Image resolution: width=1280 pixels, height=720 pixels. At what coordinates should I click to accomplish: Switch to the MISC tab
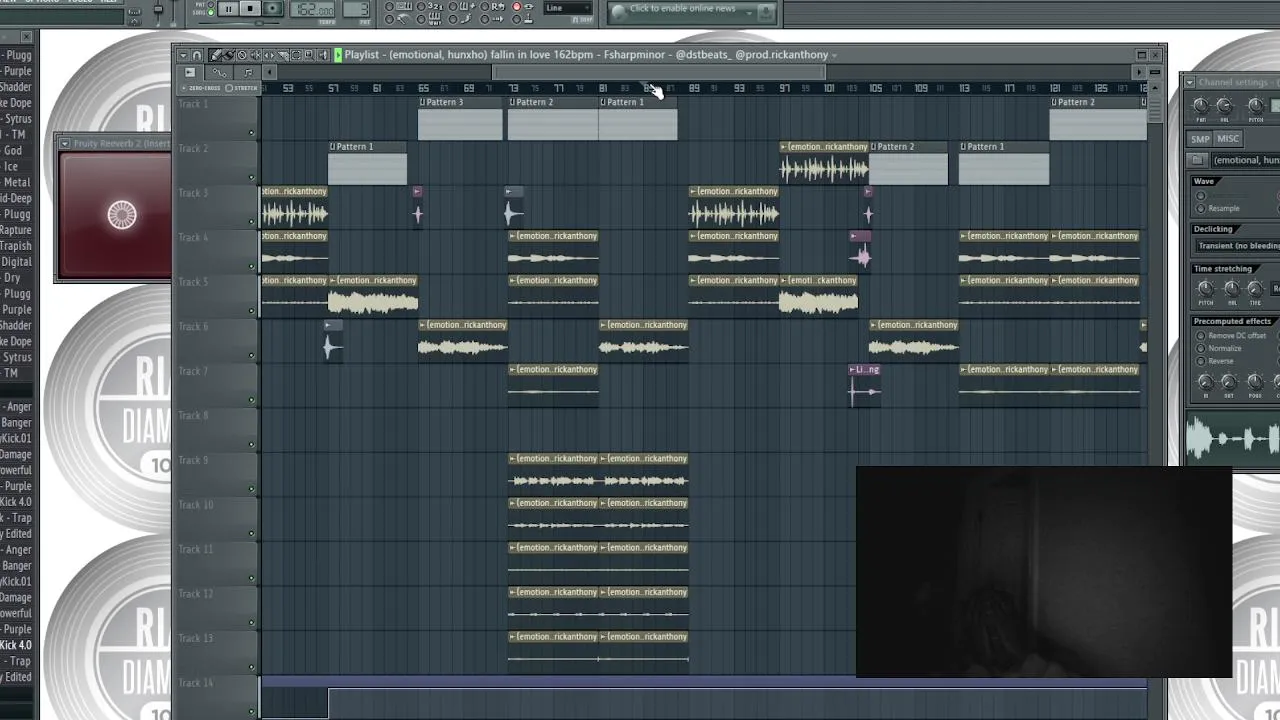[x=1228, y=139]
